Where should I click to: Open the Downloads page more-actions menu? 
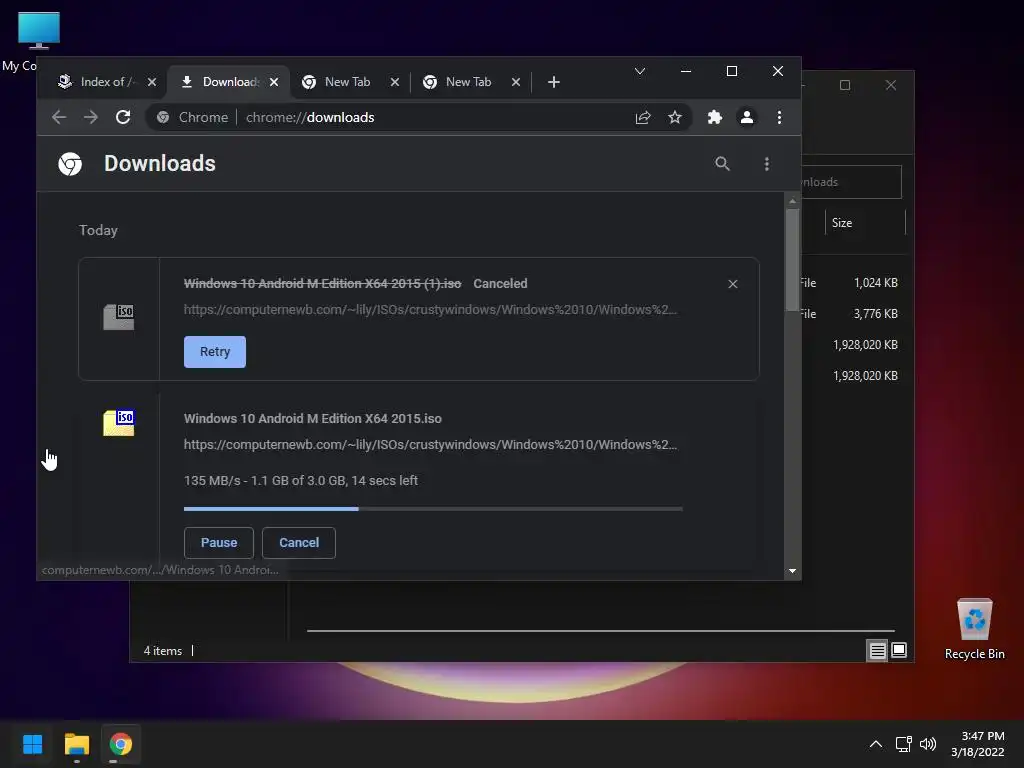click(767, 164)
